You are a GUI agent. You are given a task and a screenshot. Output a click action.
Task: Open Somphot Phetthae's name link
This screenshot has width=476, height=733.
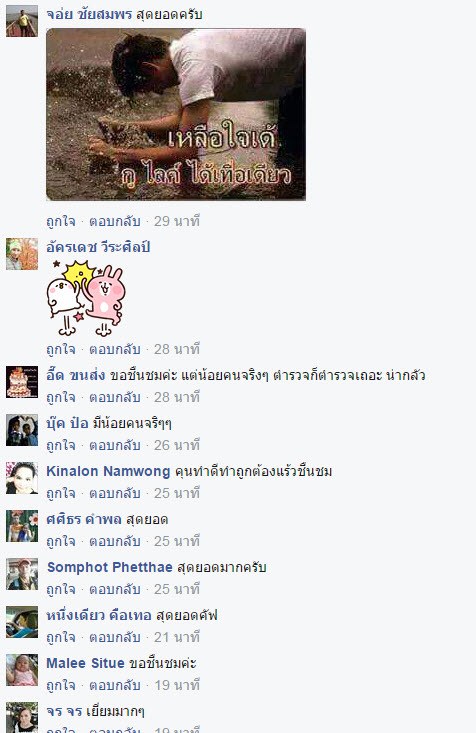pyautogui.click(x=110, y=567)
